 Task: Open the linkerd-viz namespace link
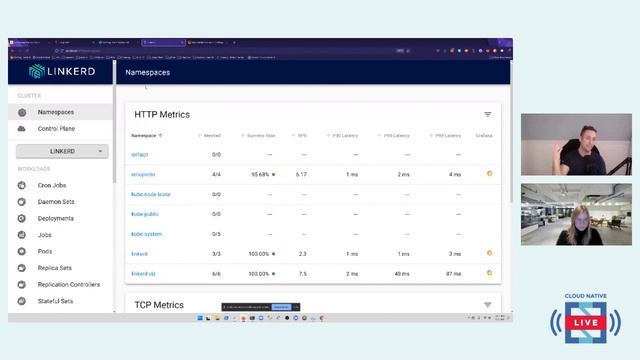click(143, 274)
